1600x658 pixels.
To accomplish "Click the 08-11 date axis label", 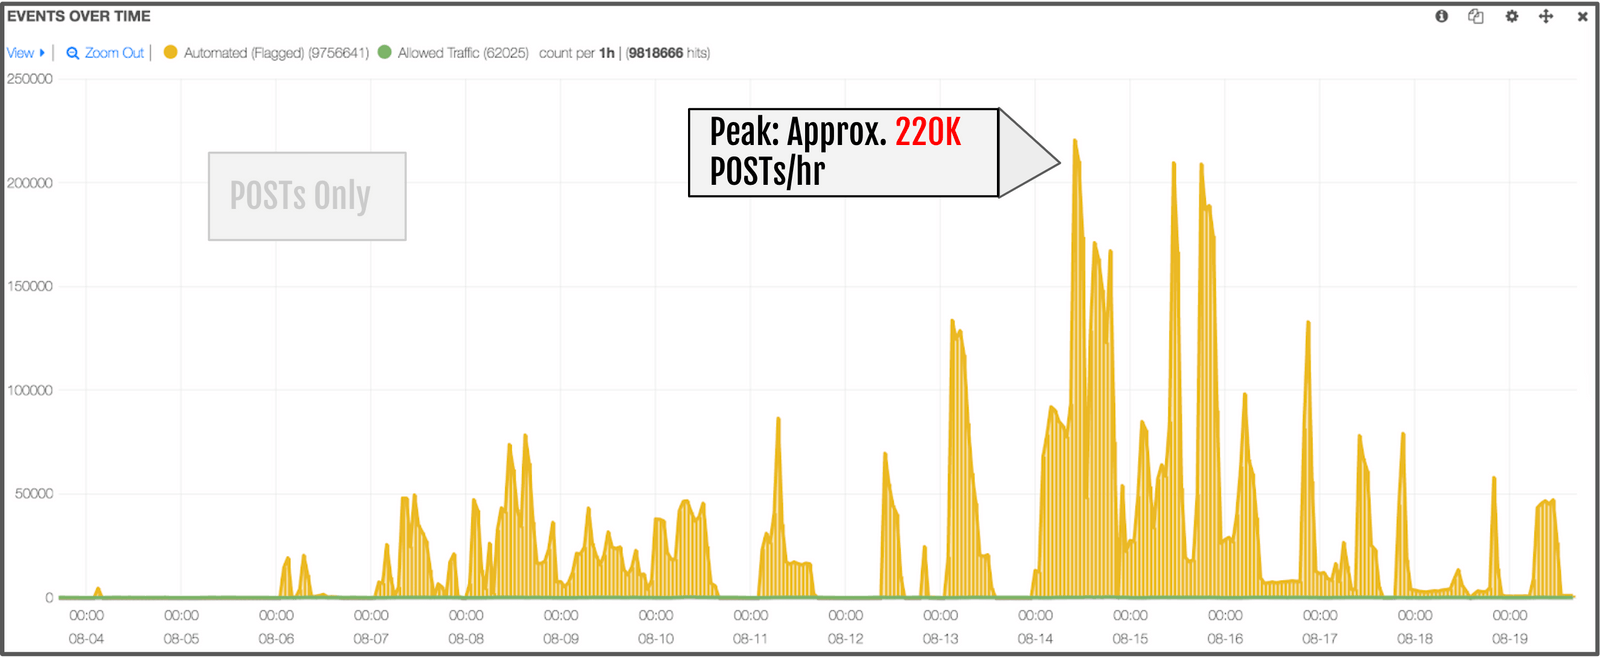I will click(x=750, y=638).
